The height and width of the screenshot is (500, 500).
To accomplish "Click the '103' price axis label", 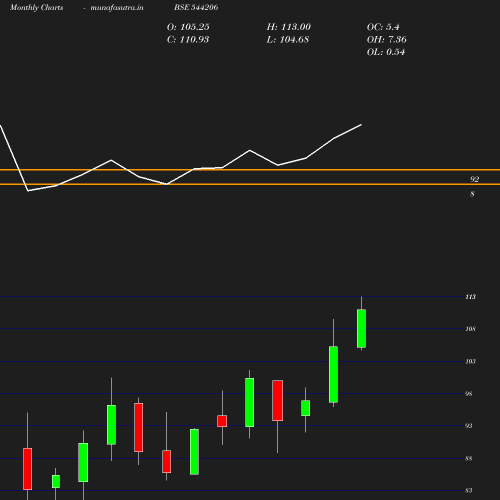I will coord(471,361).
